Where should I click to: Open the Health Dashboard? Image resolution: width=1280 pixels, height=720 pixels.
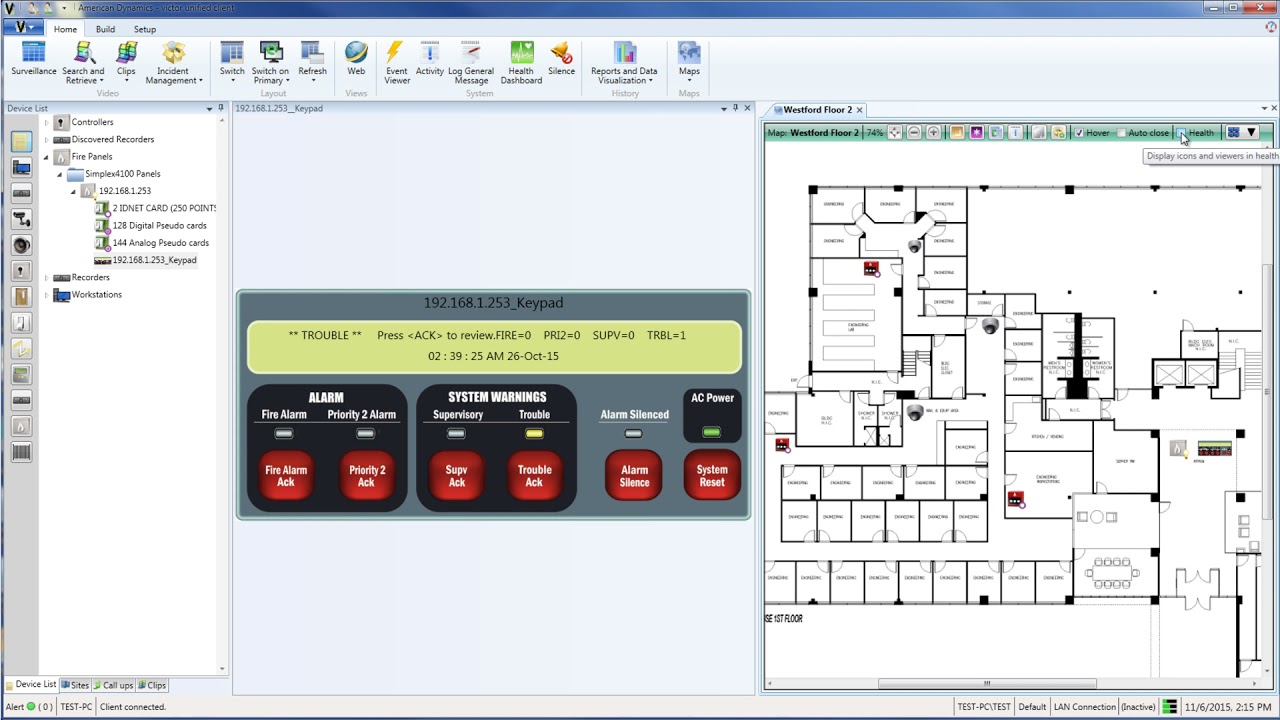point(521,63)
